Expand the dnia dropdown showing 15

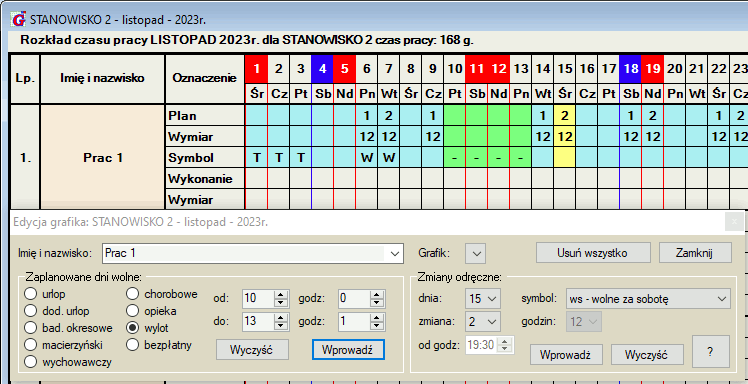coord(482,299)
